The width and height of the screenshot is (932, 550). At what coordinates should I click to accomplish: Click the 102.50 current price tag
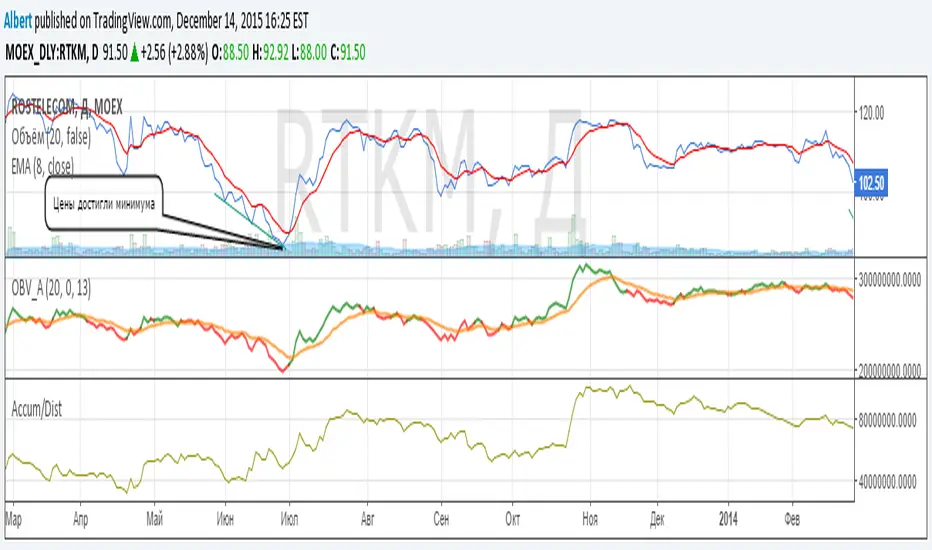click(x=871, y=183)
